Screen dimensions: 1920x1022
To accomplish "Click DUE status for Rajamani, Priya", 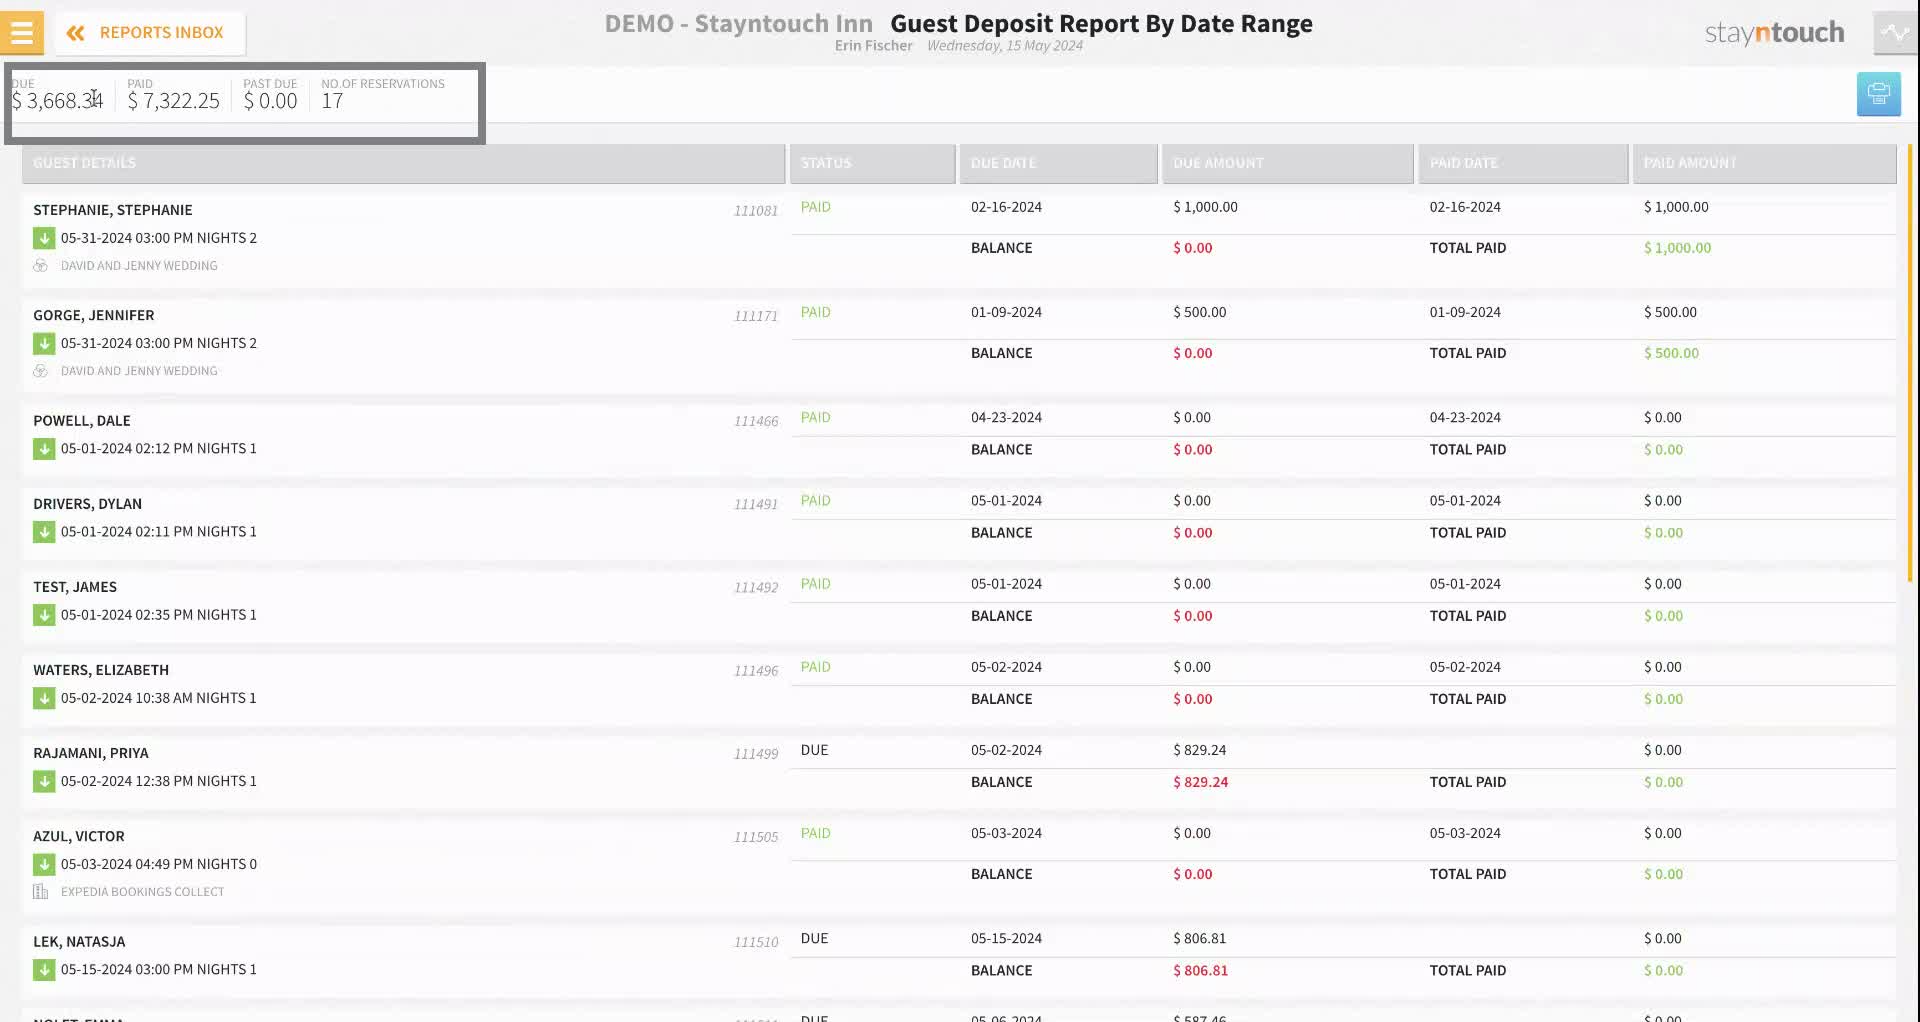I will click(815, 750).
